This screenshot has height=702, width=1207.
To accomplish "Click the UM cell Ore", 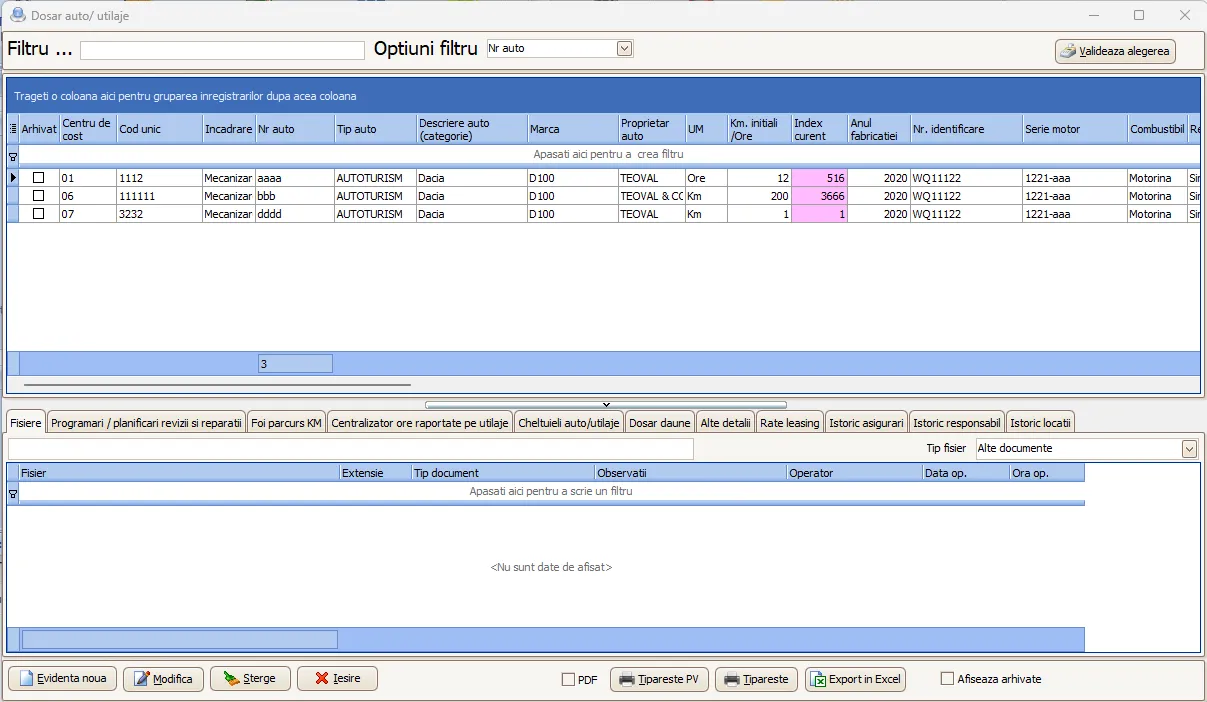I will [705, 178].
